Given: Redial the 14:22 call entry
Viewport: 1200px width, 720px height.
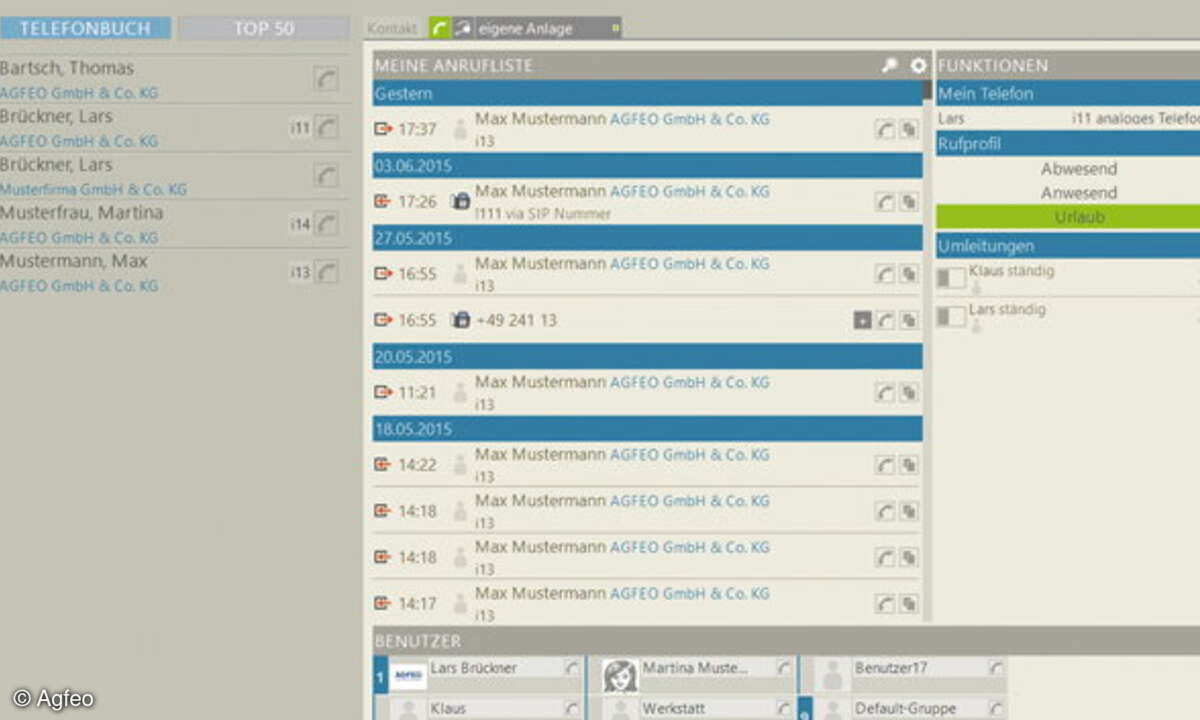Looking at the screenshot, I should coord(885,465).
